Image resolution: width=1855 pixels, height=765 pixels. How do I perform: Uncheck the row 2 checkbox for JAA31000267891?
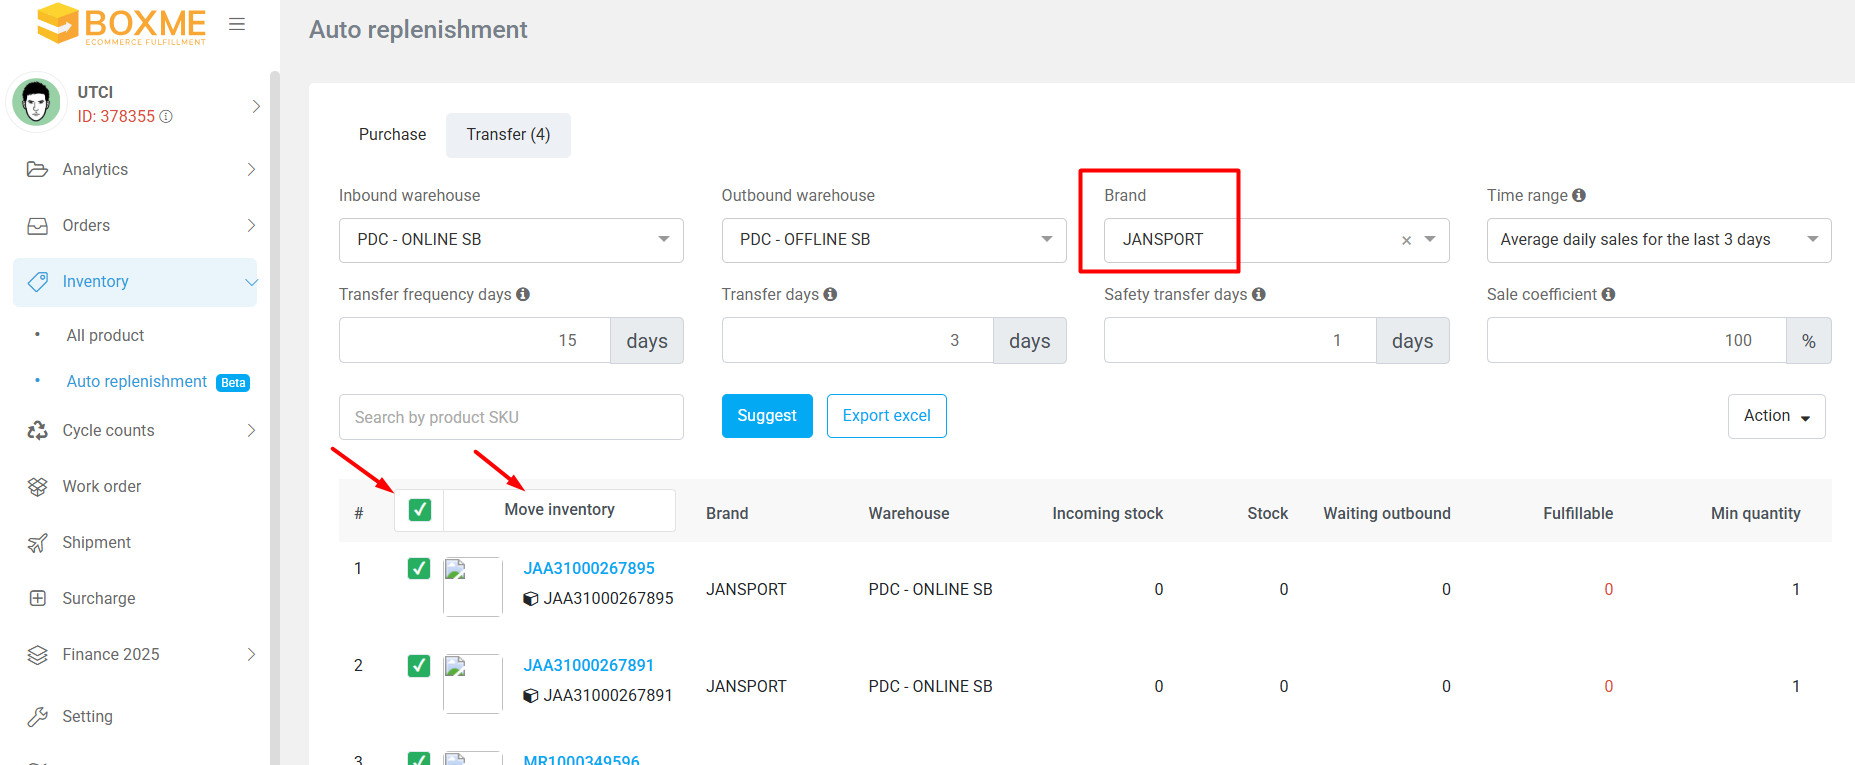pyautogui.click(x=419, y=666)
